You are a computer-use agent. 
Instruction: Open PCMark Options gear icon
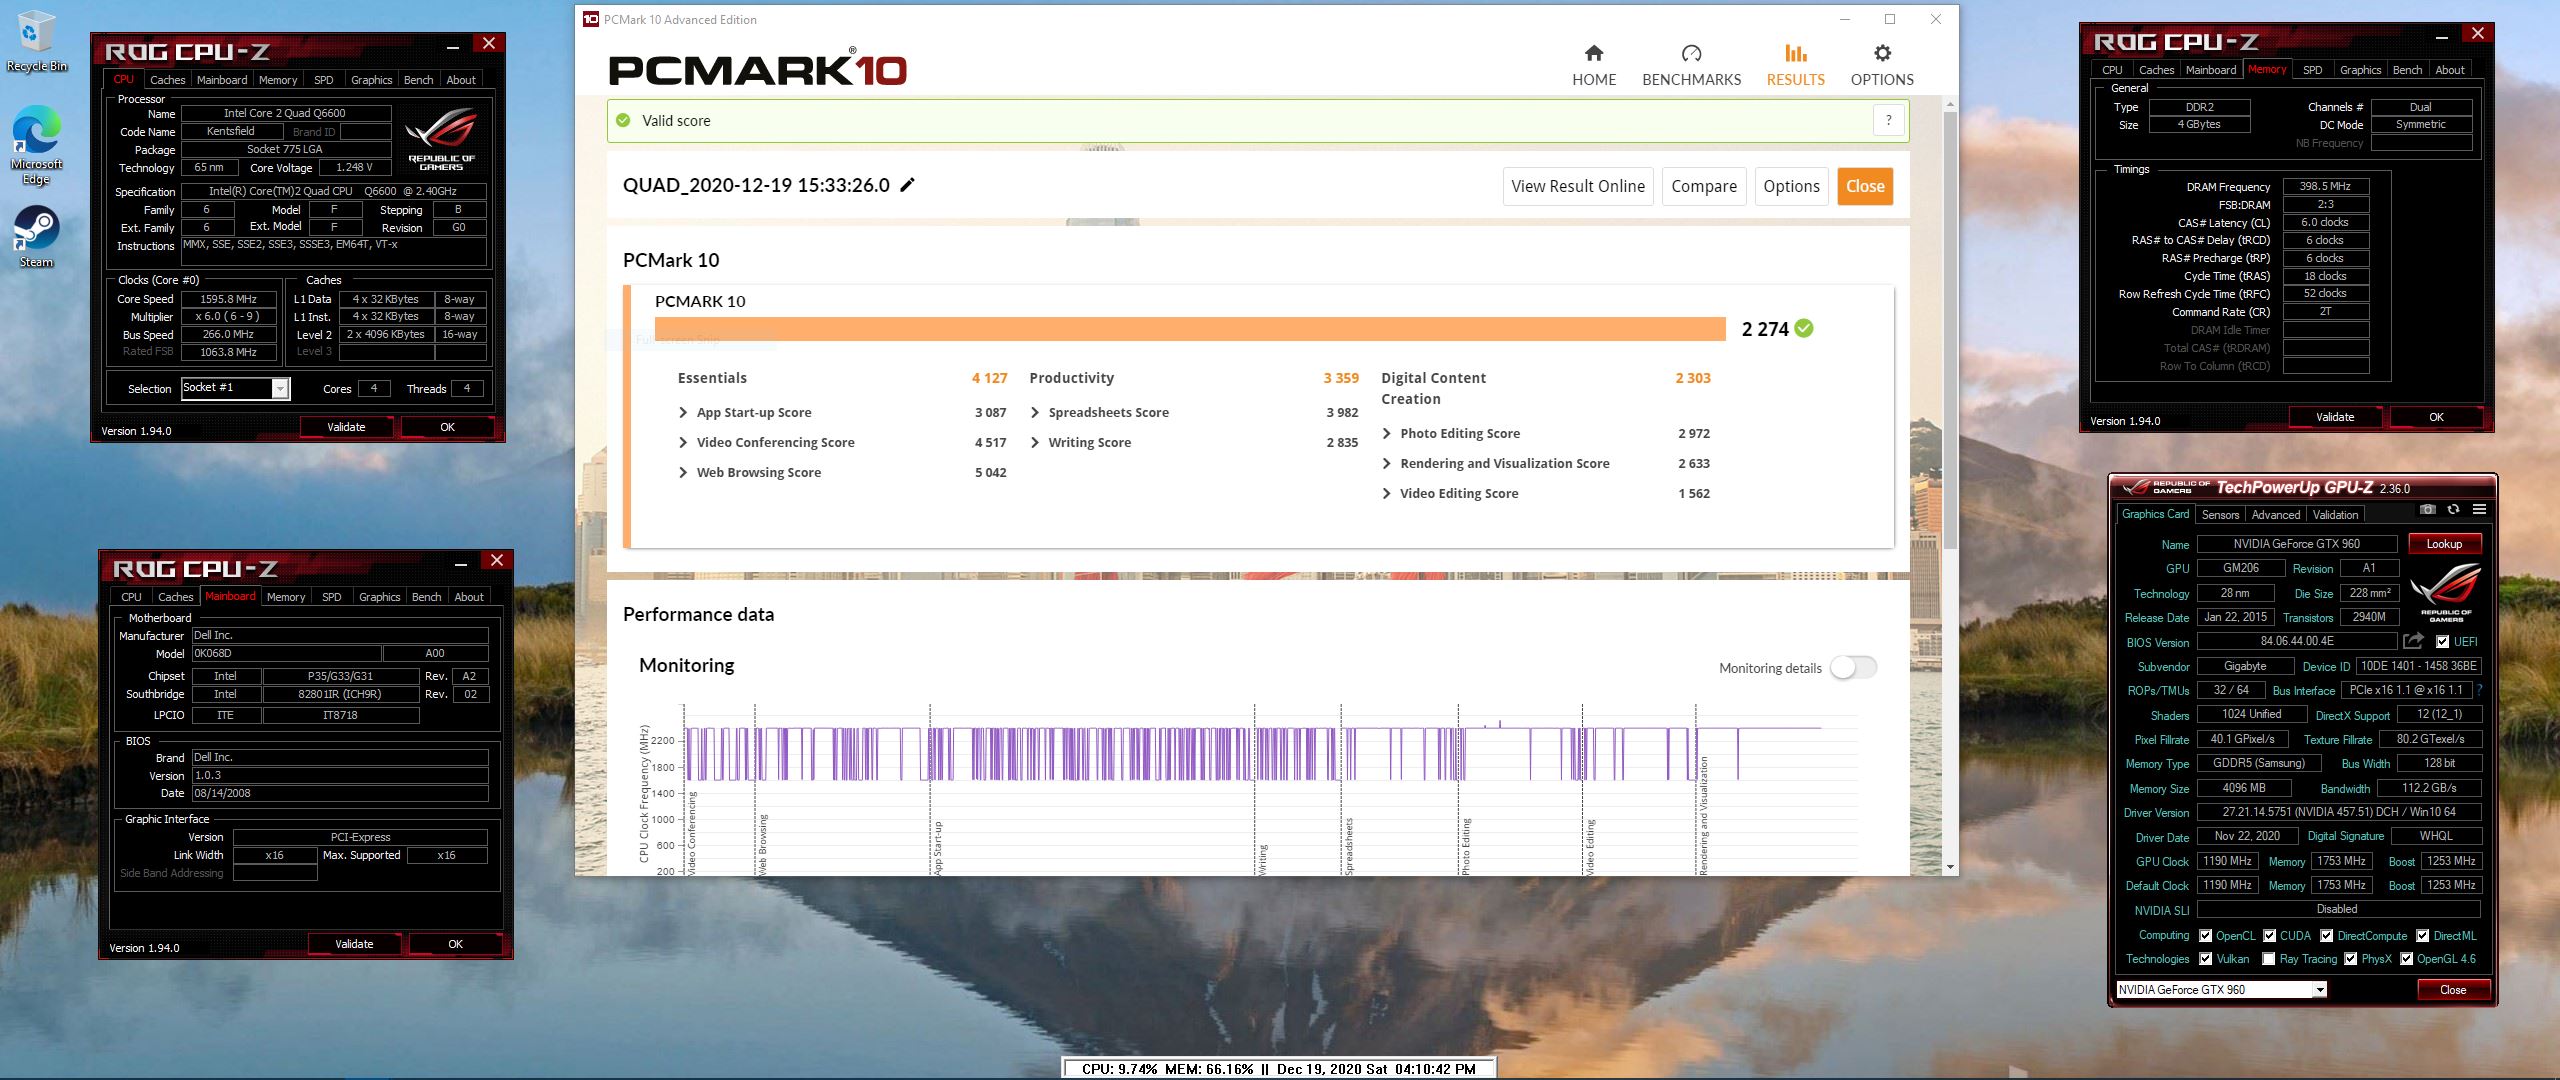1882,53
